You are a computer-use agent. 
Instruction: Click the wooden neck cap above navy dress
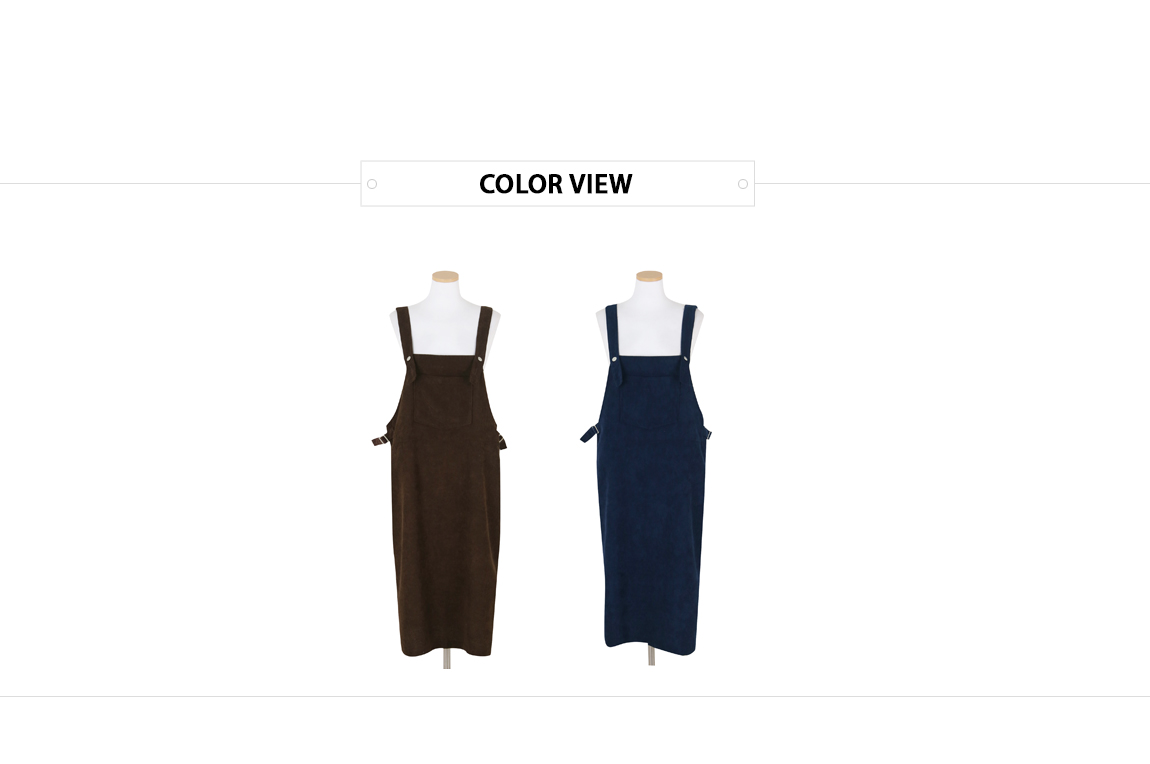coord(649,276)
